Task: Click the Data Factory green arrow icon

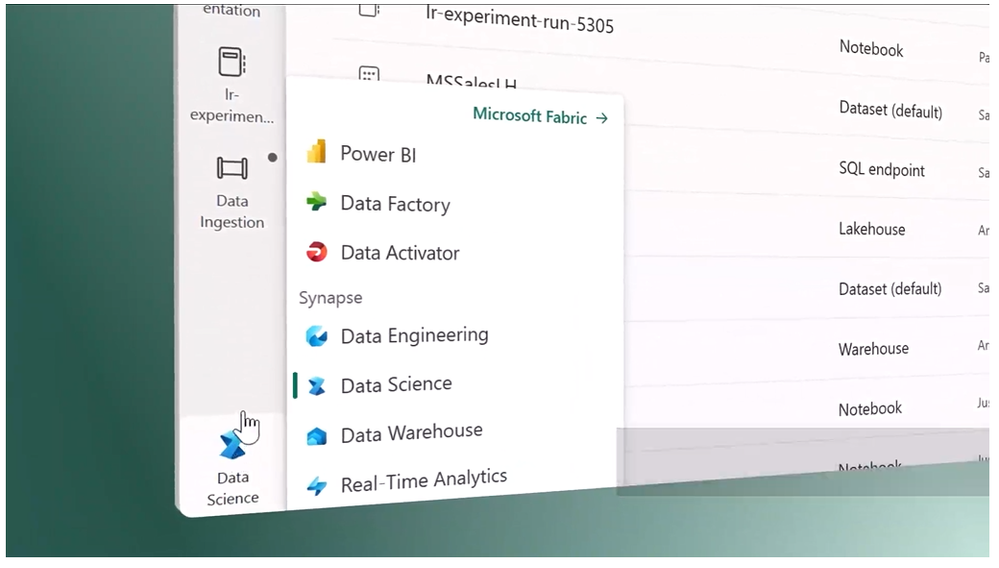Action: (x=316, y=202)
